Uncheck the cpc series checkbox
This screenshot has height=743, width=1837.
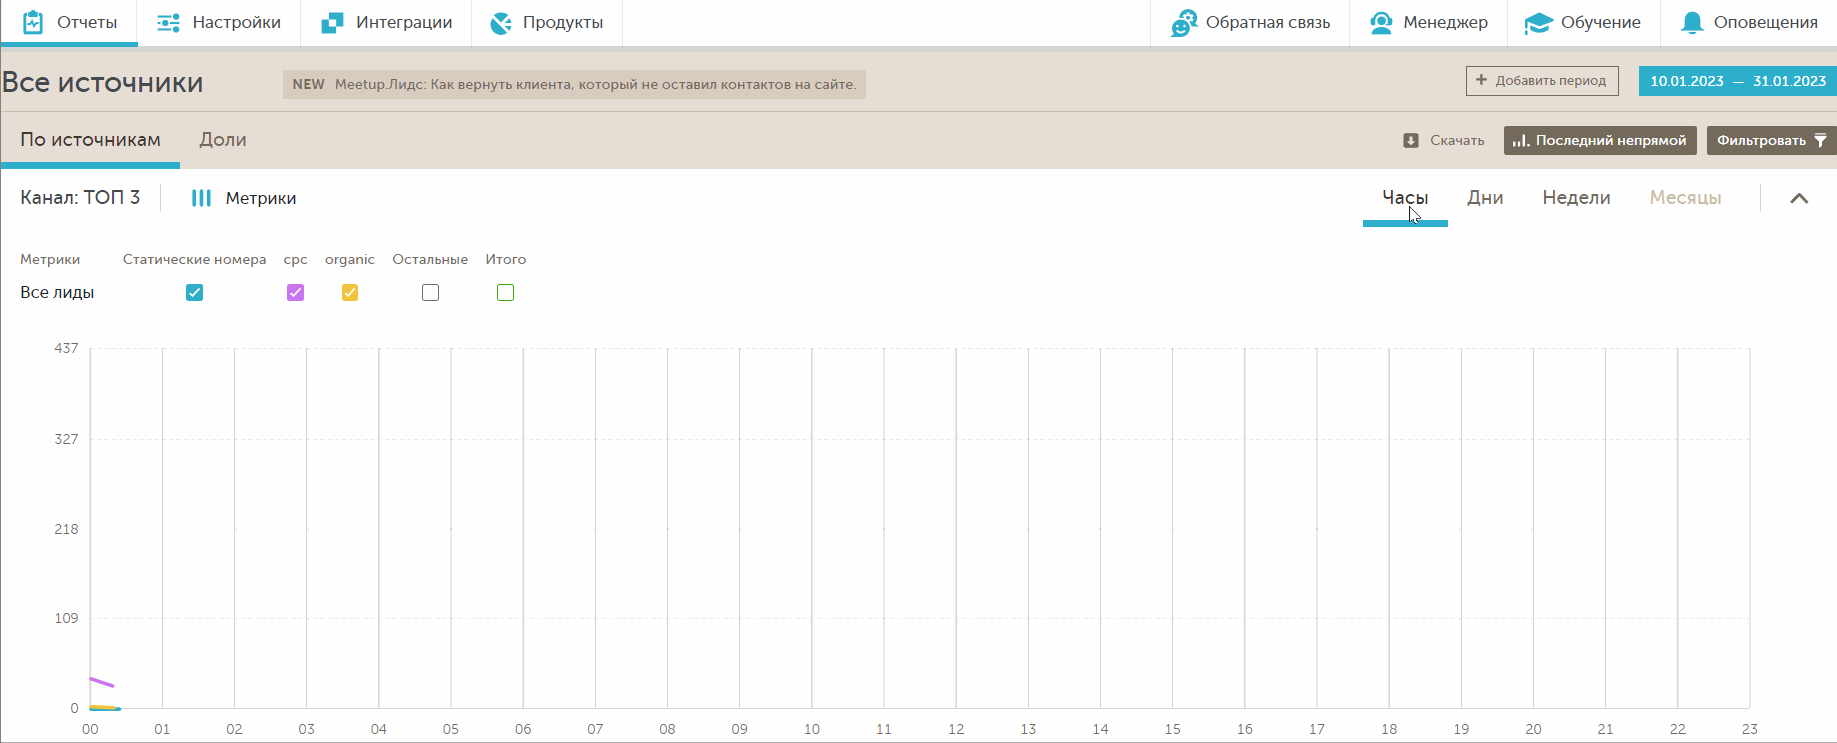pyautogui.click(x=295, y=293)
